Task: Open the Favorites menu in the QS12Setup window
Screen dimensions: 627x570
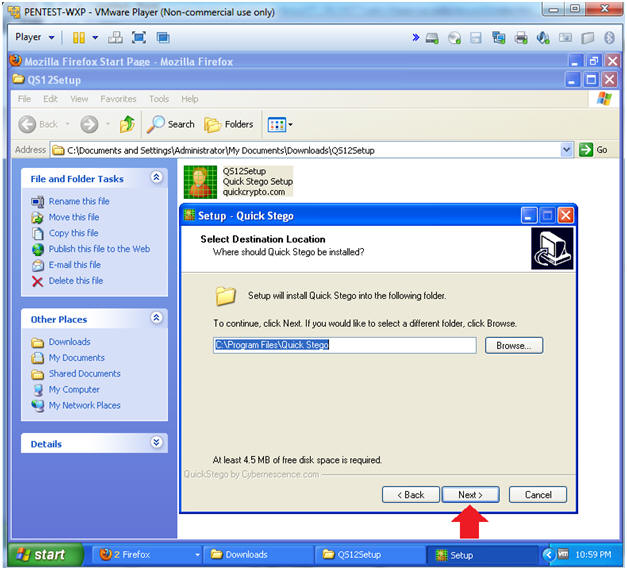Action: tap(118, 99)
